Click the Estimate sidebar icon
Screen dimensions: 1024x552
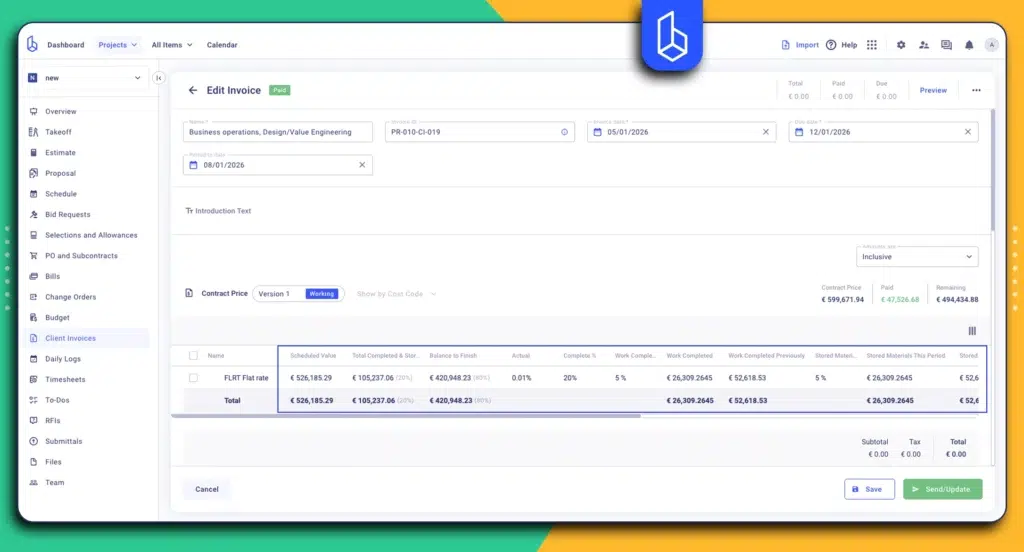(33, 153)
